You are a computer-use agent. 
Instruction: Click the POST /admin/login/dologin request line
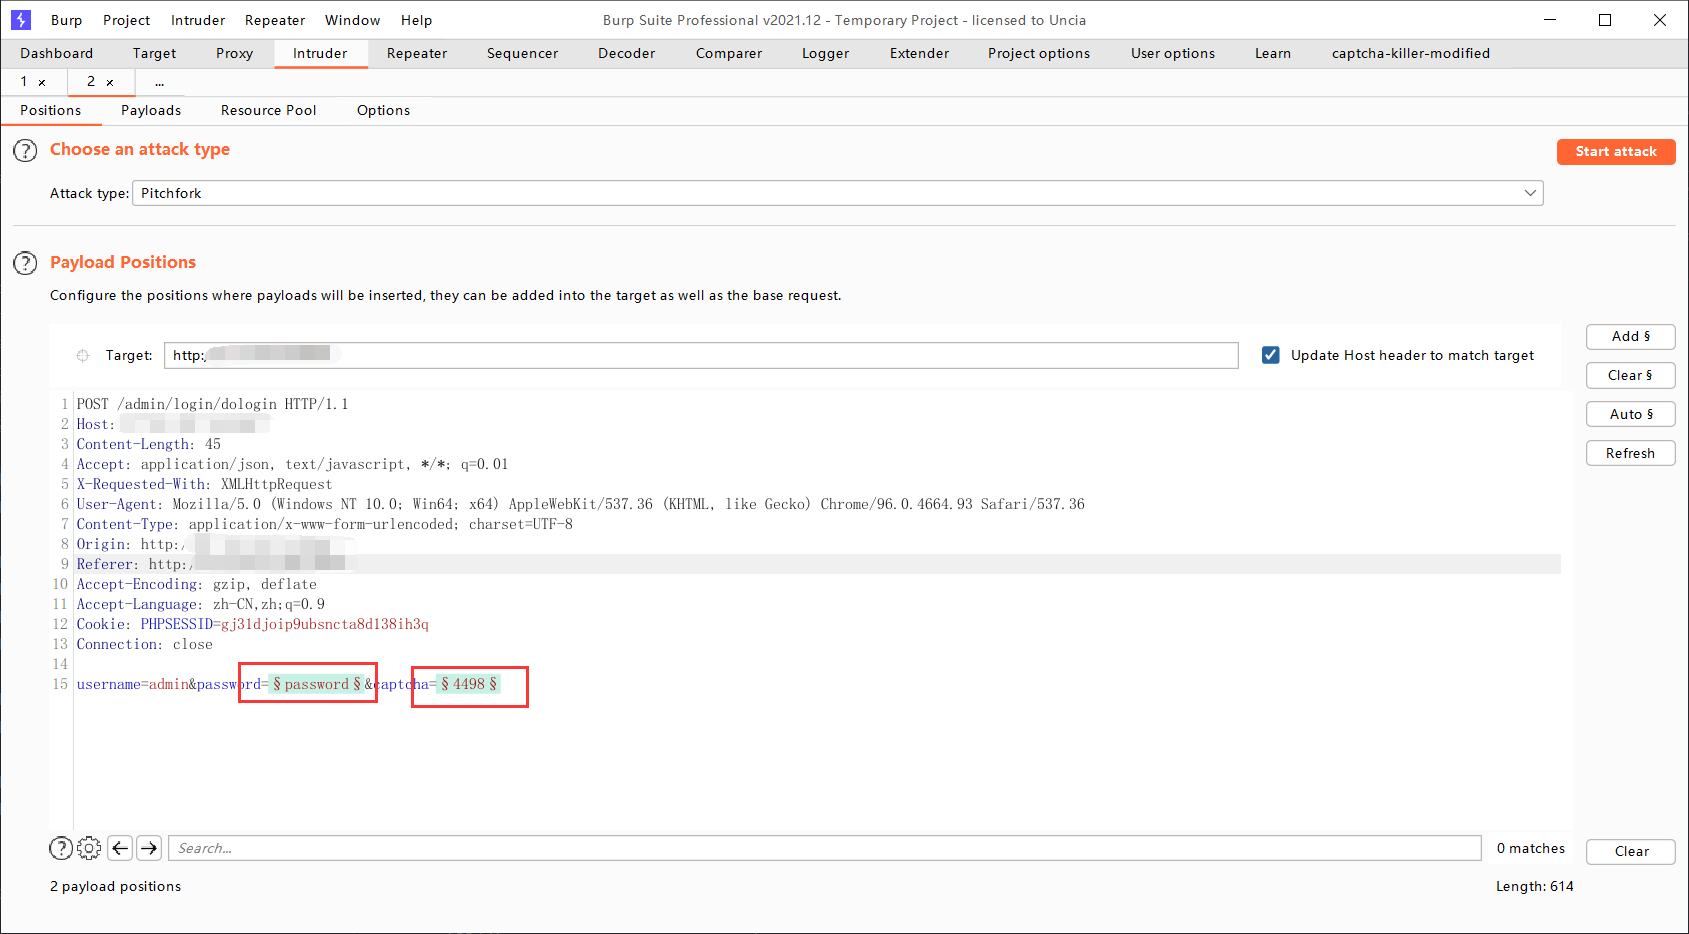[x=213, y=404]
